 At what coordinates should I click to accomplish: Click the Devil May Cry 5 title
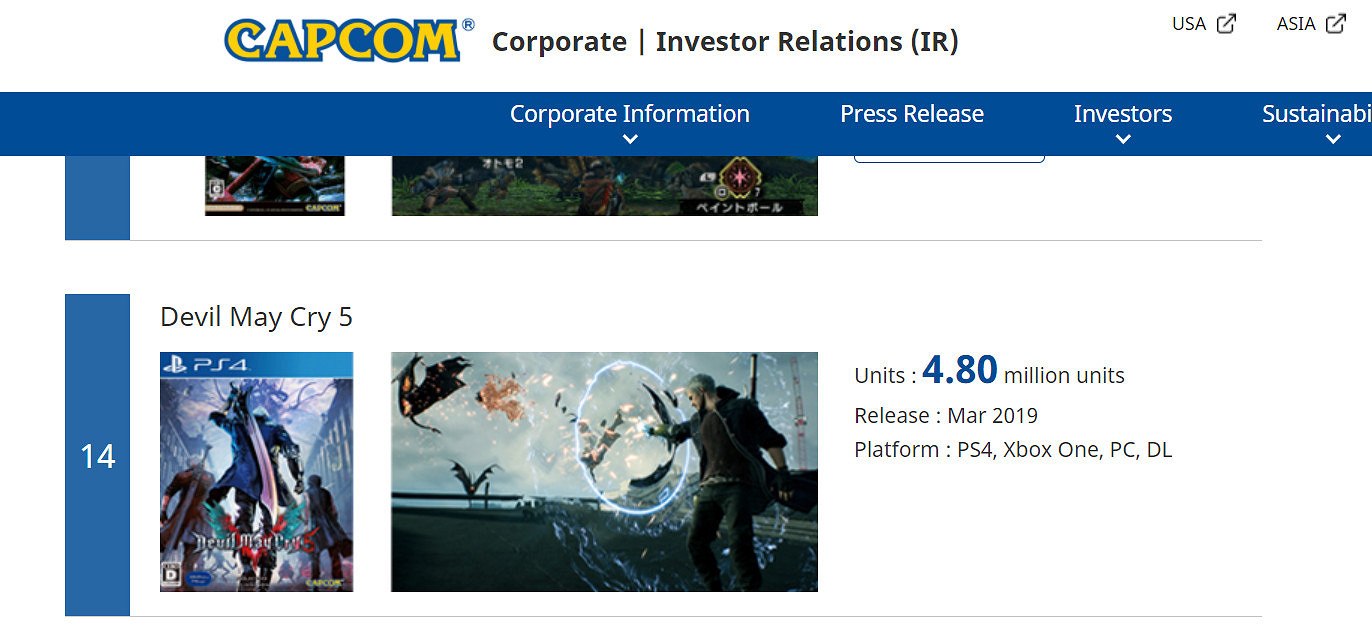tap(257, 317)
